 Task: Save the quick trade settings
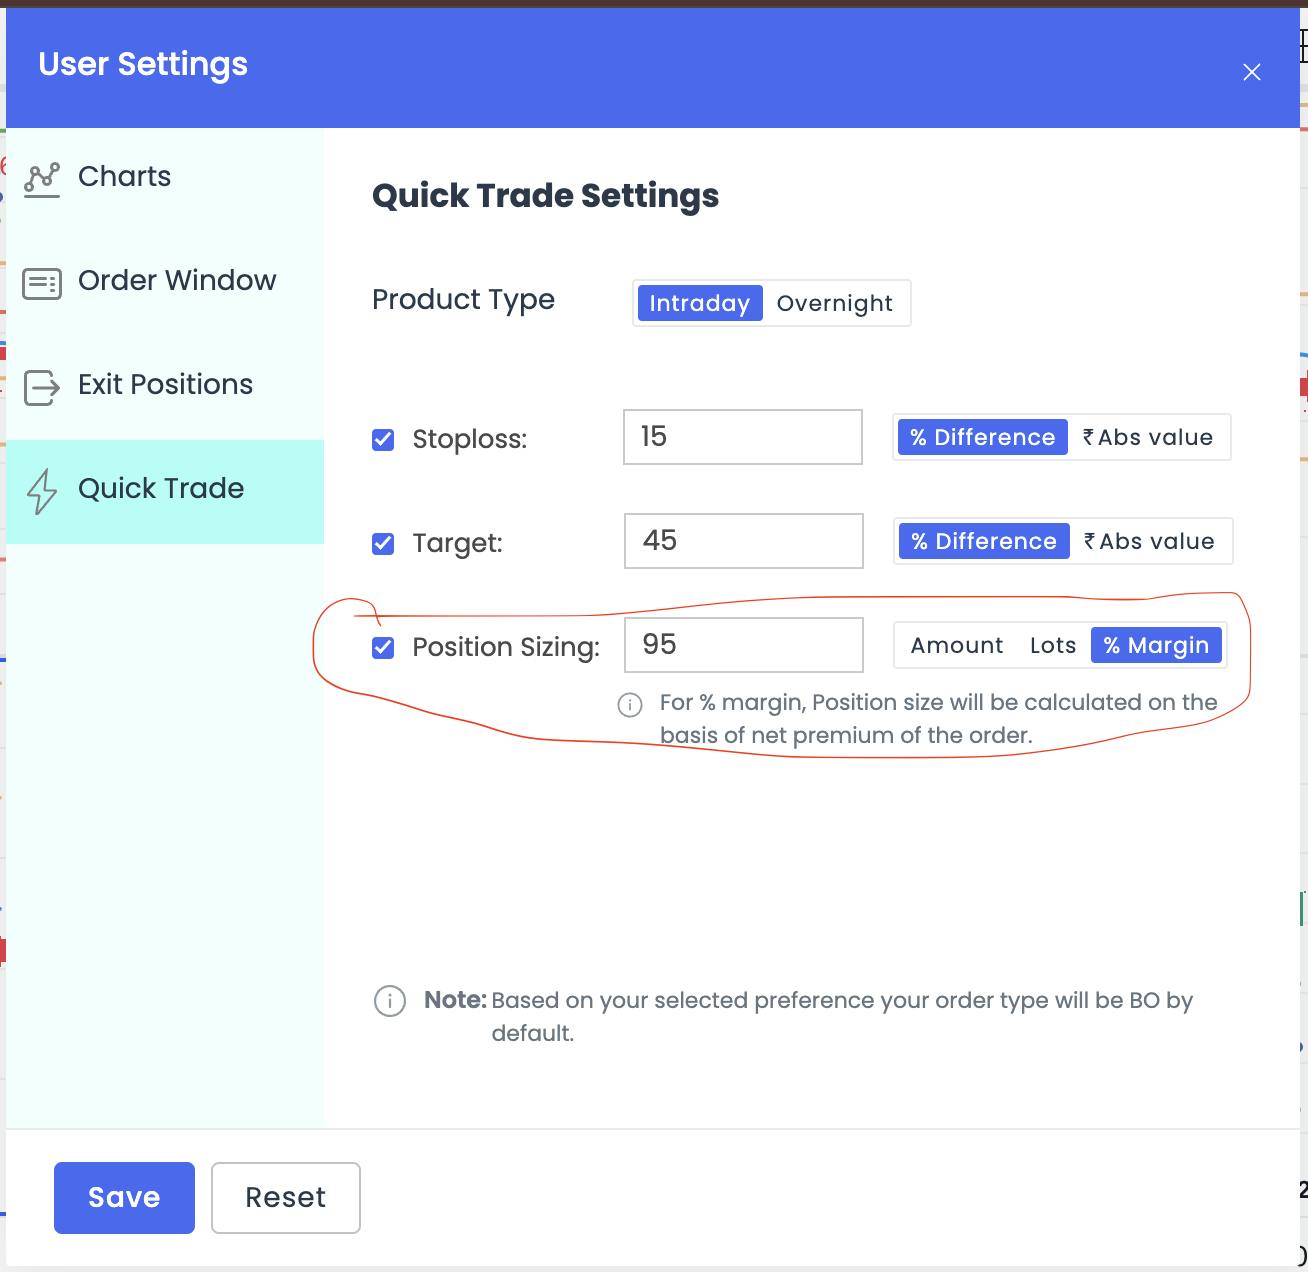point(124,1197)
